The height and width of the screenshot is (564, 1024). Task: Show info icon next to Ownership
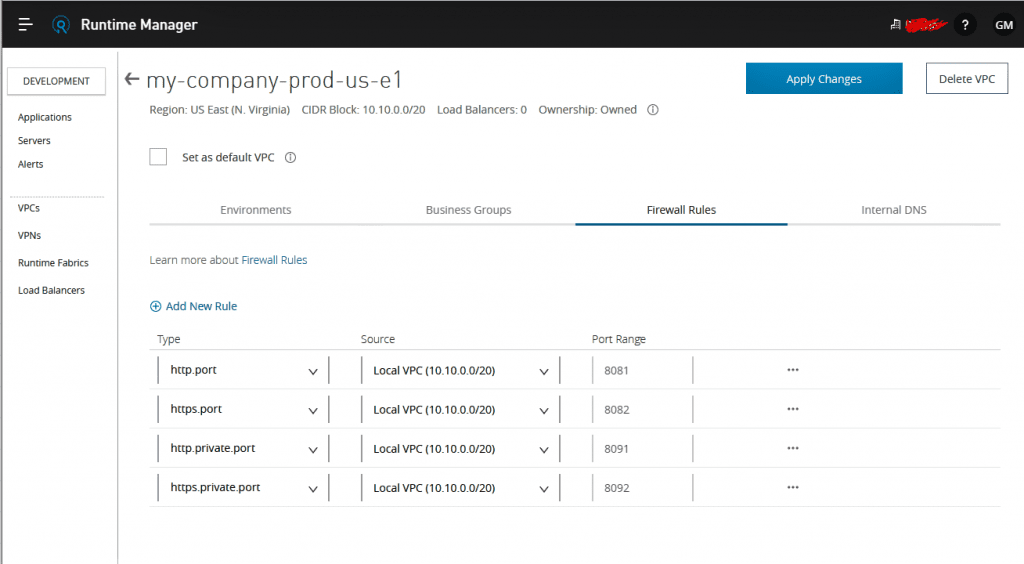point(652,110)
